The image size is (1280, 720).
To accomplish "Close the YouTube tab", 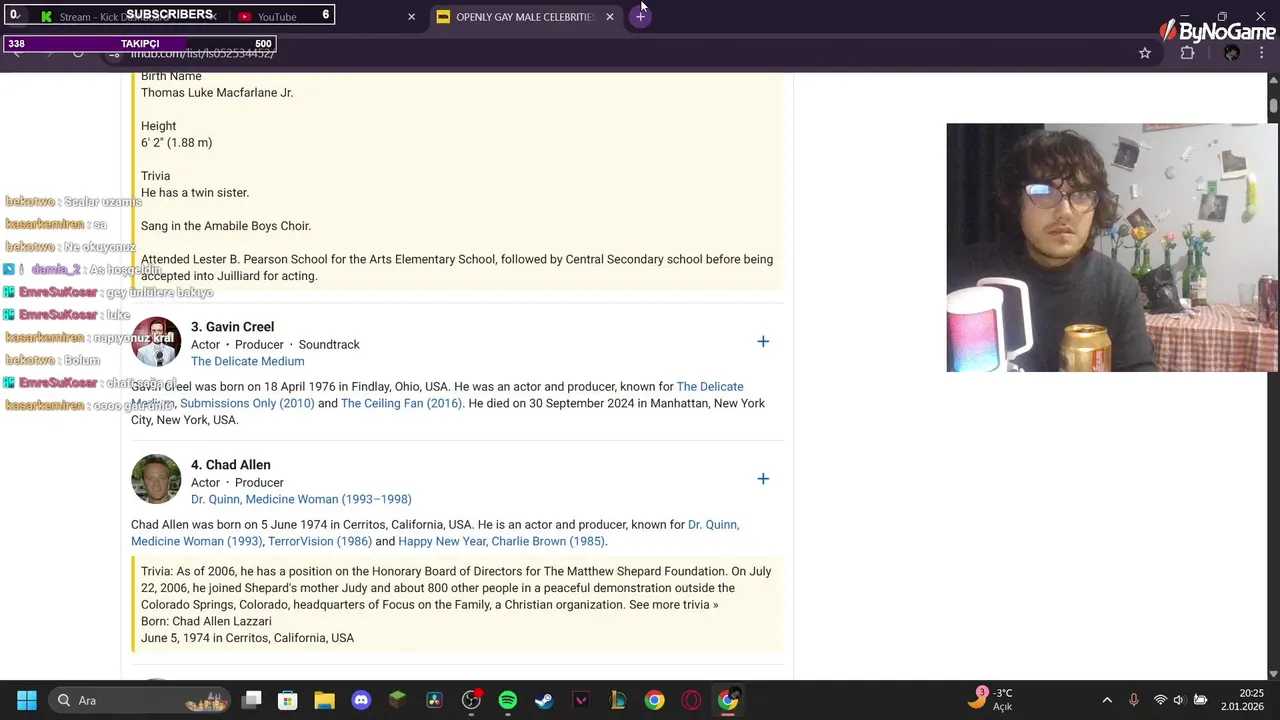I will coord(411,17).
